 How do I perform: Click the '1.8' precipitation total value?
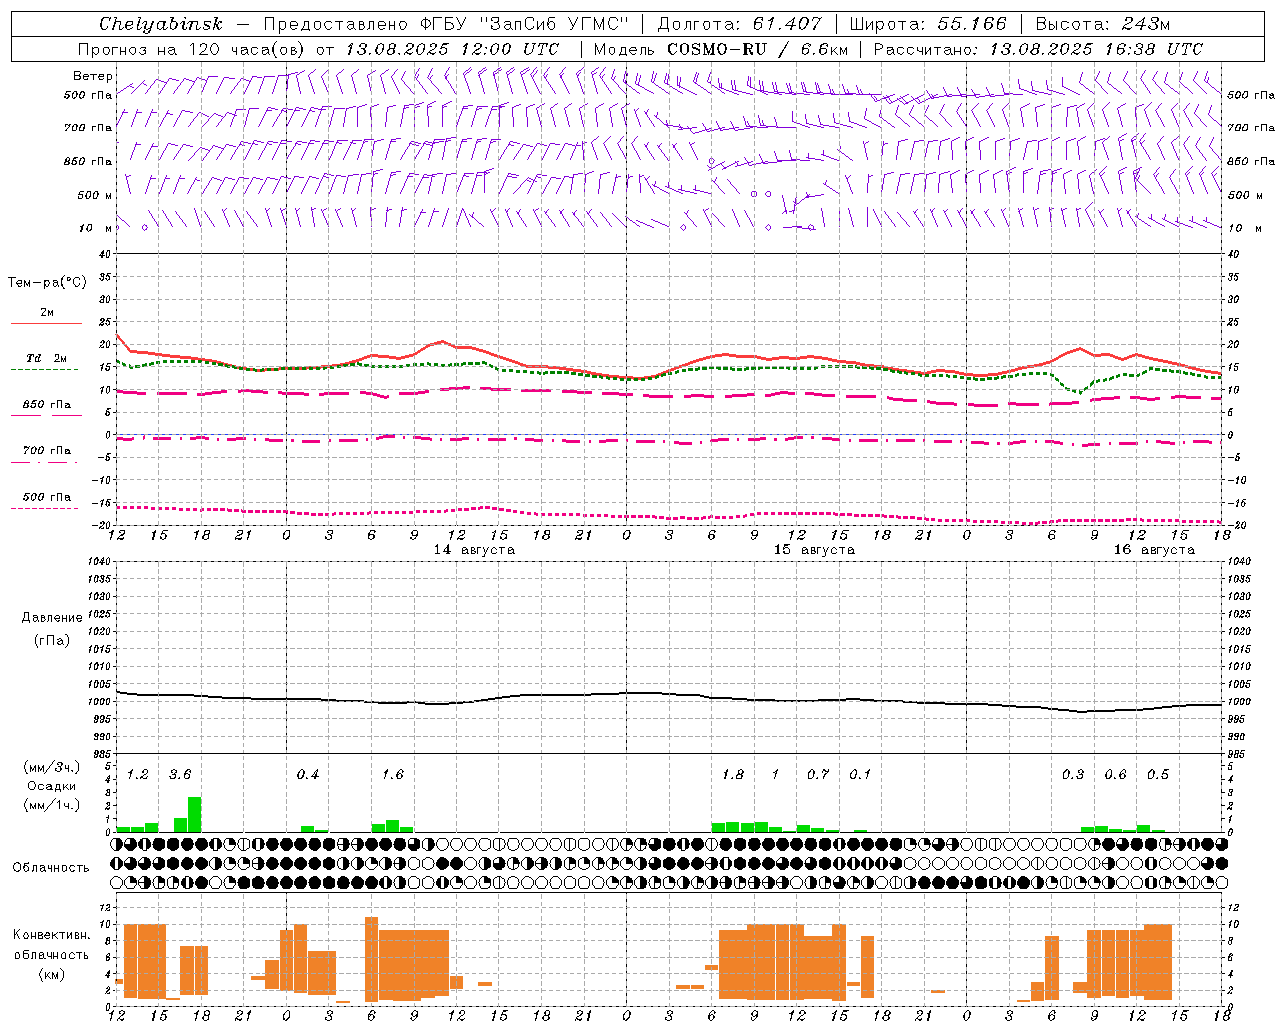pos(733,774)
